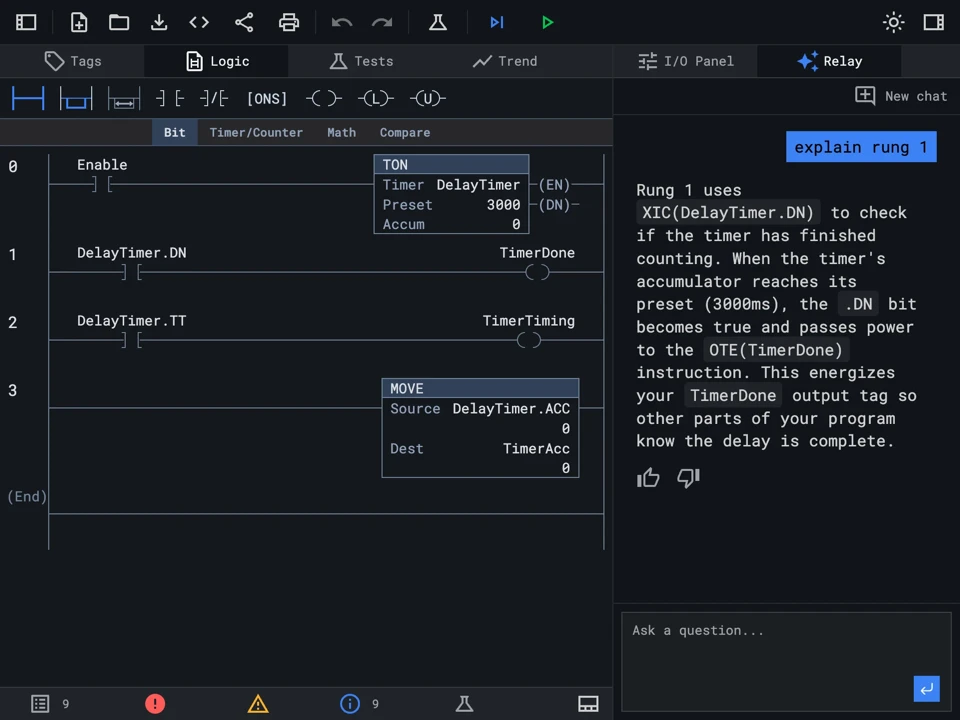Viewport: 960px width, 720px height.
Task: Click the Preset value 3000
Action: pyautogui.click(x=503, y=204)
